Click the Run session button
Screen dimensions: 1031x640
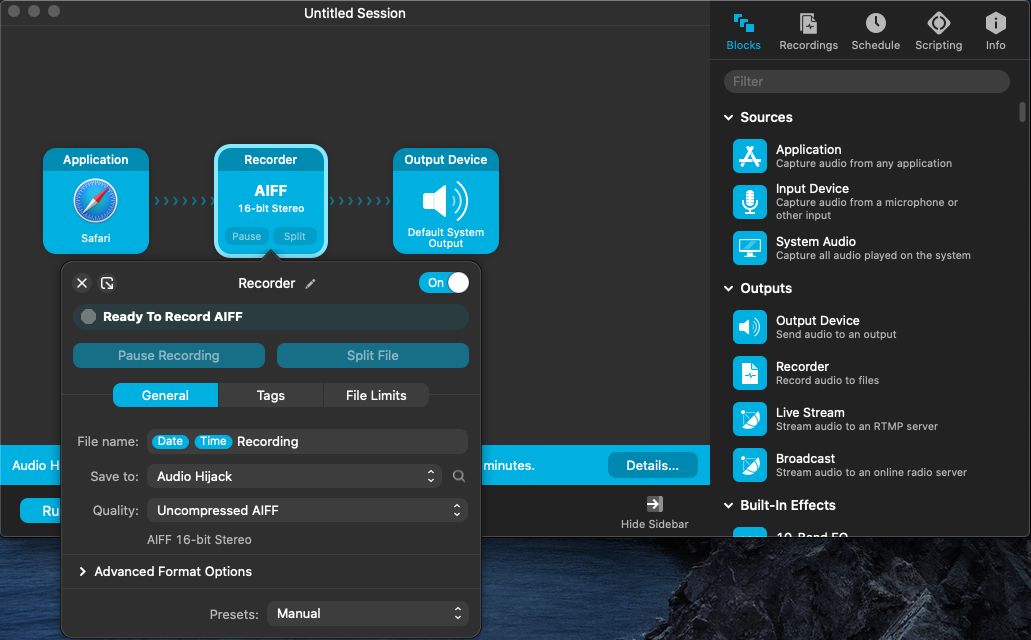[x=41, y=510]
